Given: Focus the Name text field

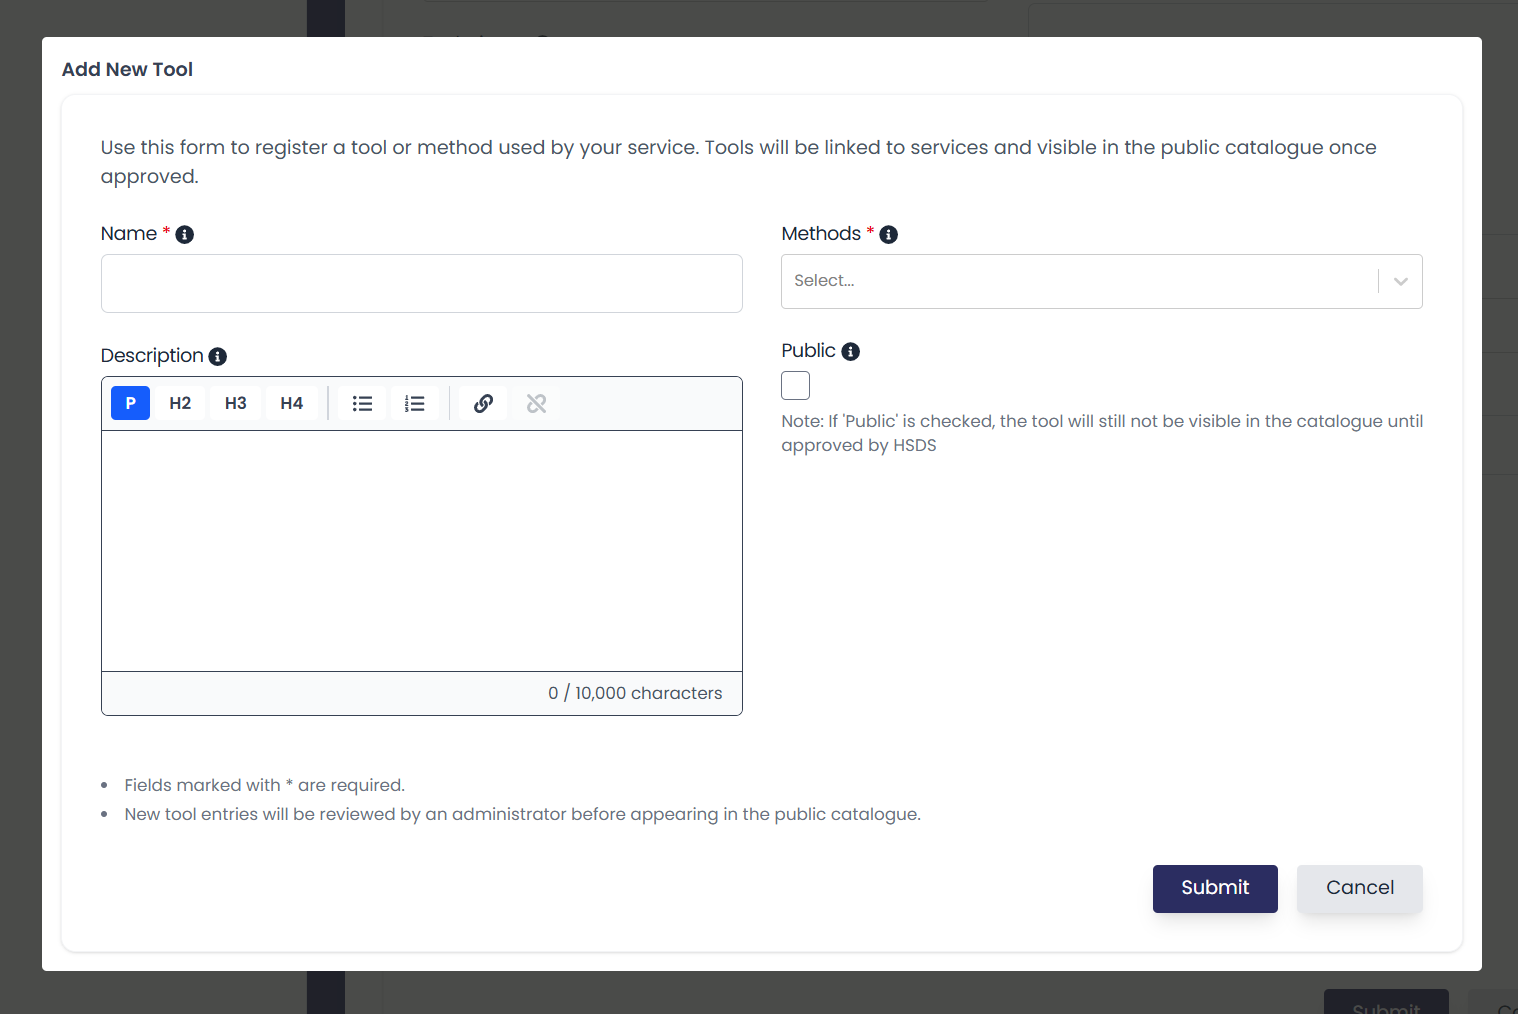Looking at the screenshot, I should [x=422, y=283].
